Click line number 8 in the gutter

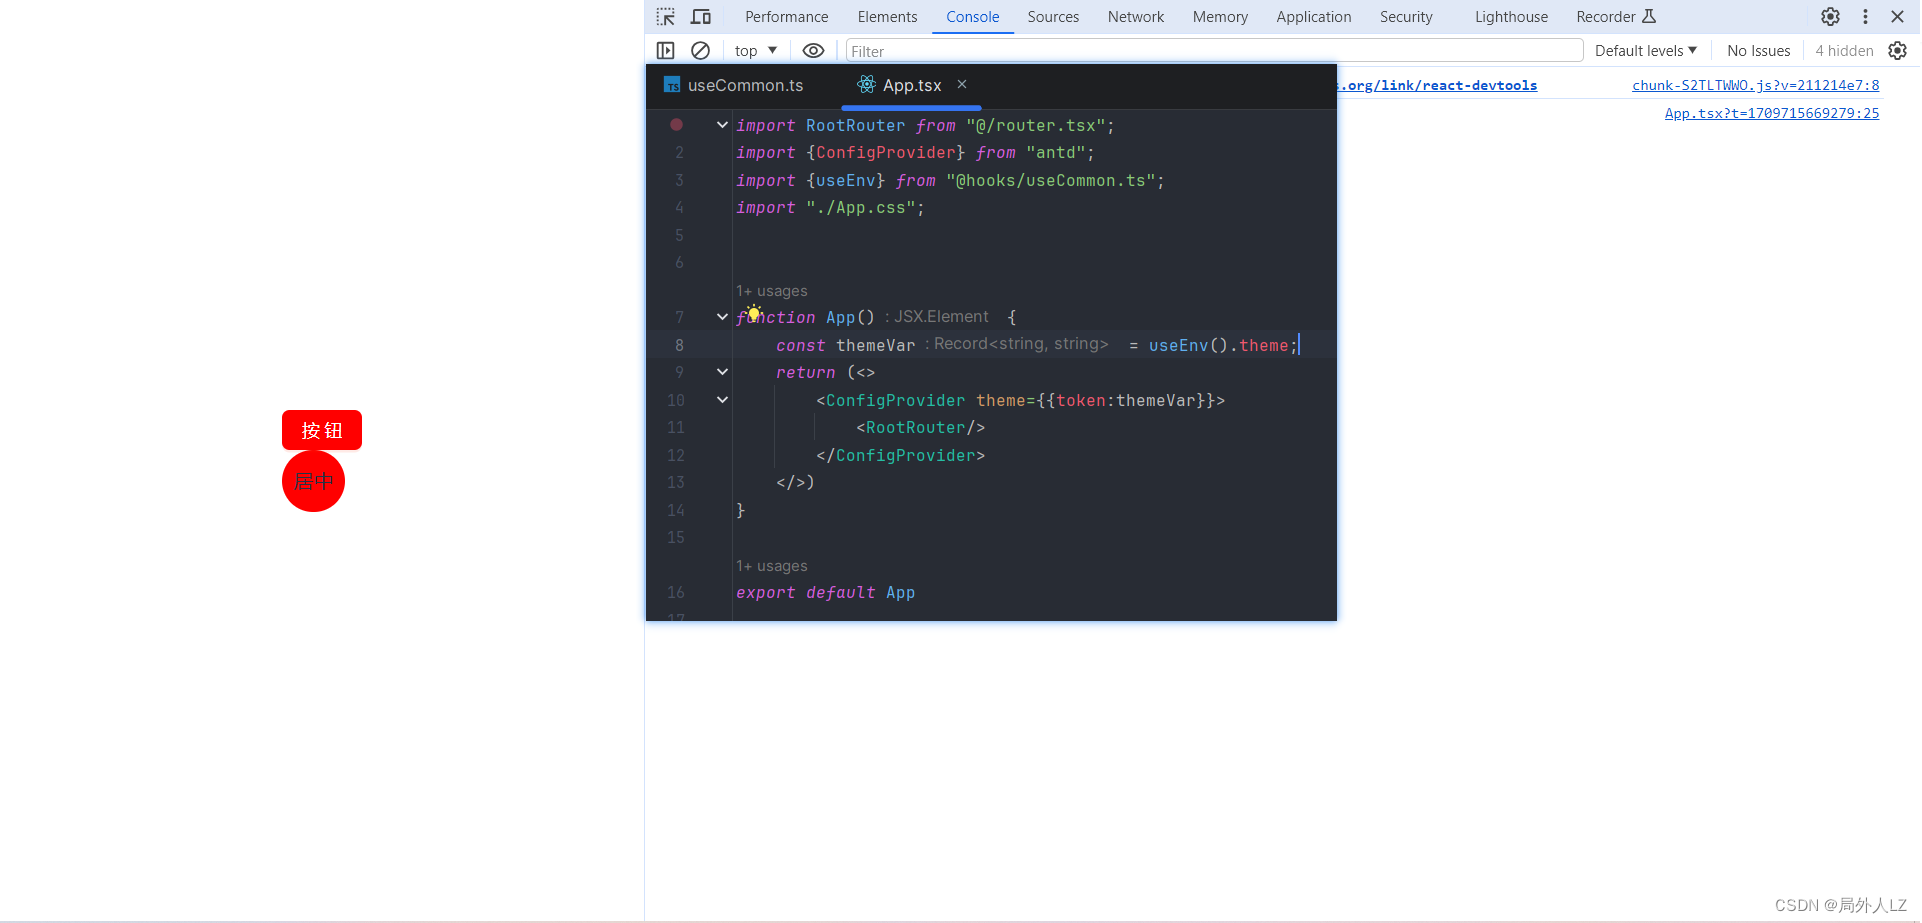pyautogui.click(x=679, y=345)
